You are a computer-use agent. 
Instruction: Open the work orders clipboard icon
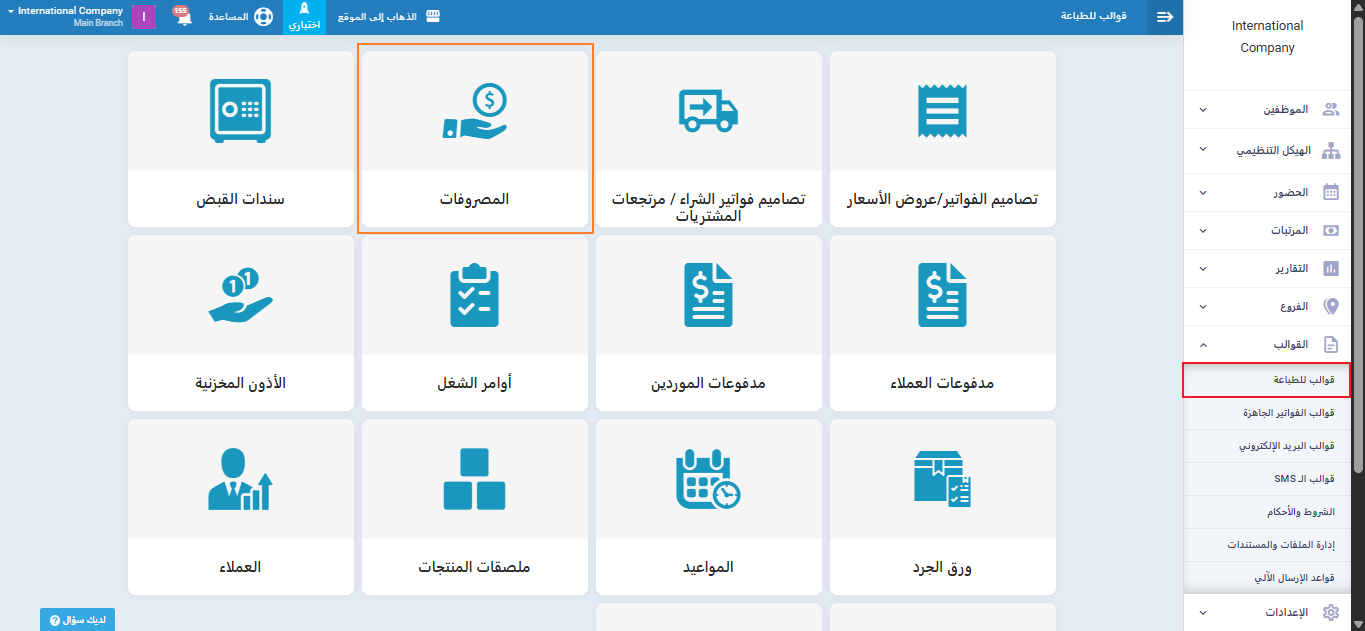[474, 296]
